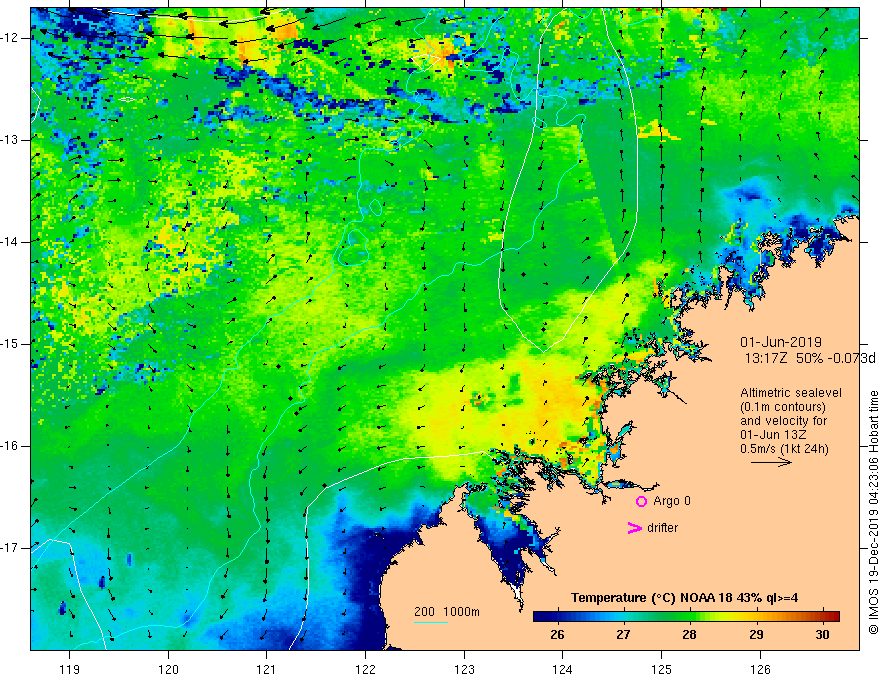The width and height of the screenshot is (880, 680).
Task: Click the colorbar value 26
Action: coord(557,635)
